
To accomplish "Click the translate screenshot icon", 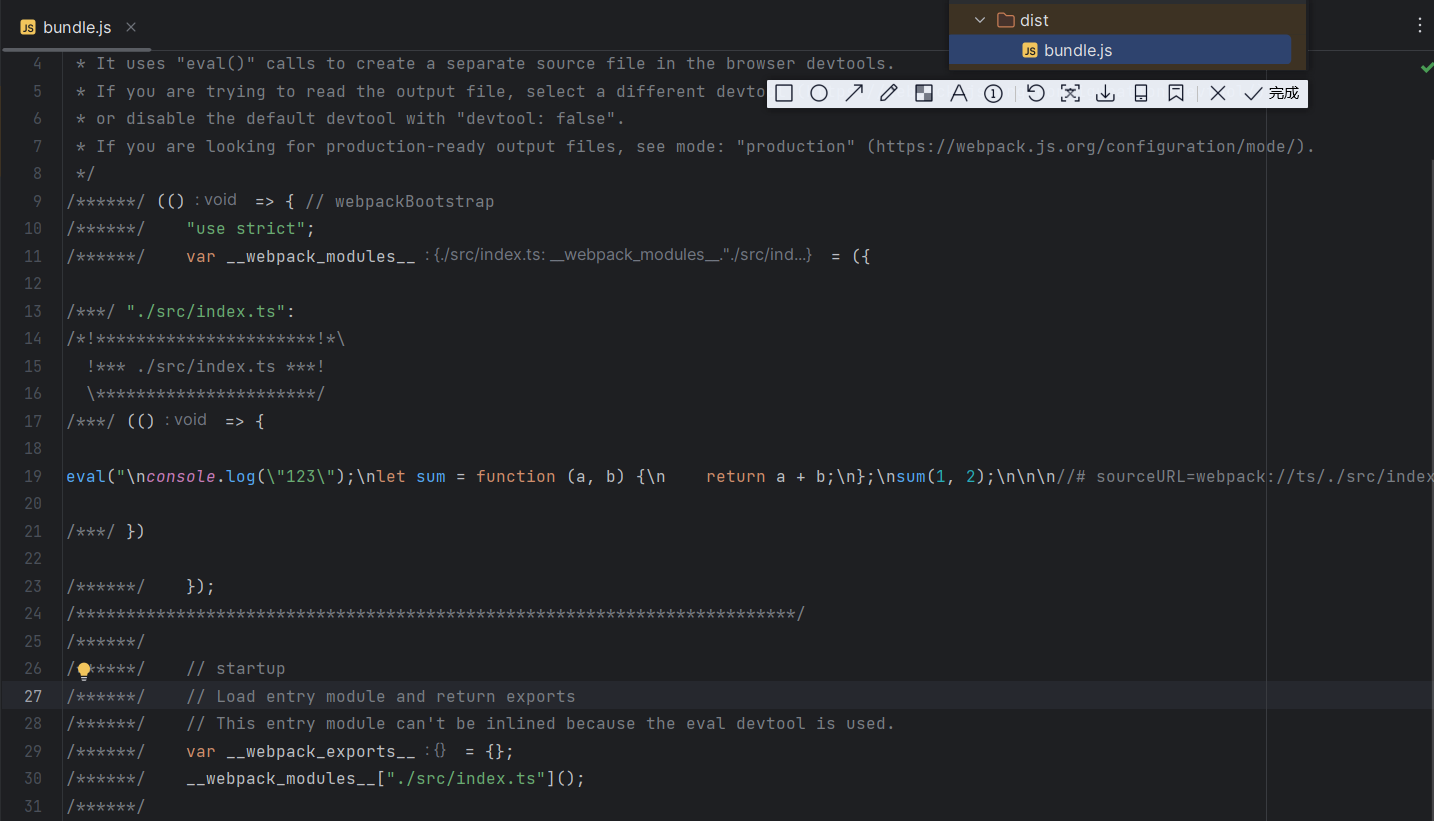I will coord(1070,93).
